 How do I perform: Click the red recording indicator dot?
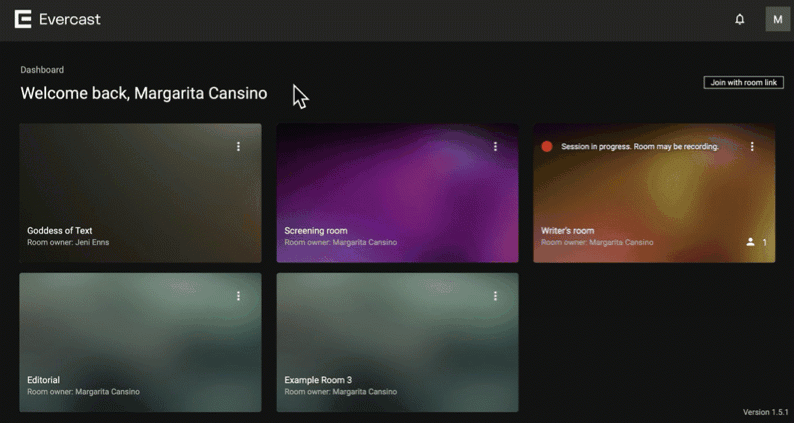coord(547,146)
